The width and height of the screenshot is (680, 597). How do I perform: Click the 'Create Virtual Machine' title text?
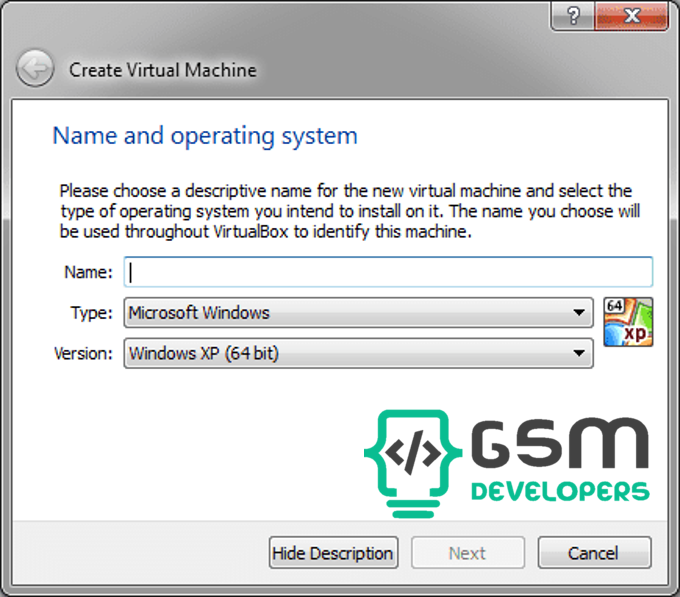tap(163, 70)
